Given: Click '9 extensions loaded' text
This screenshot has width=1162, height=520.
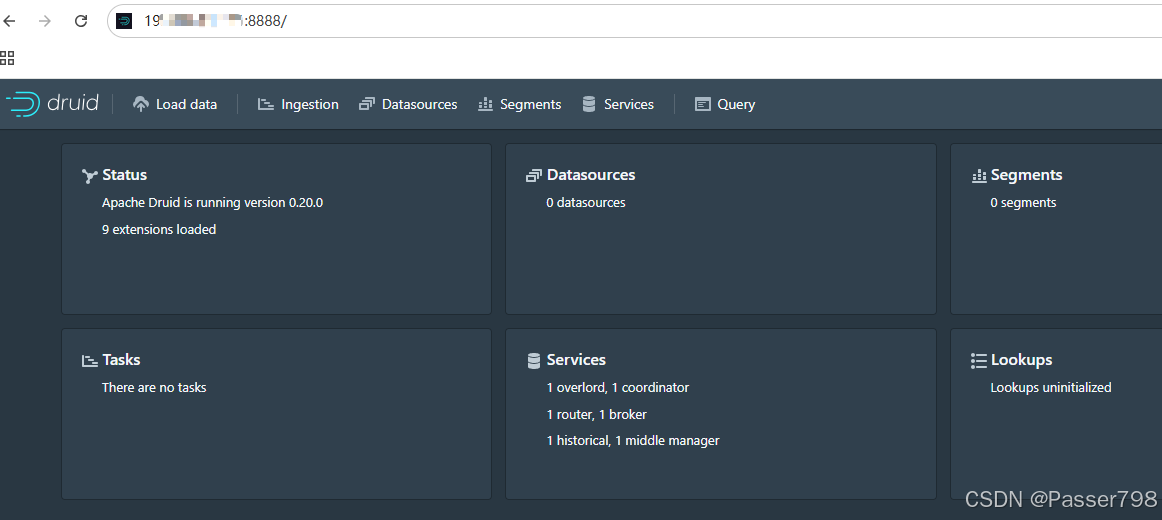Looking at the screenshot, I should [159, 230].
